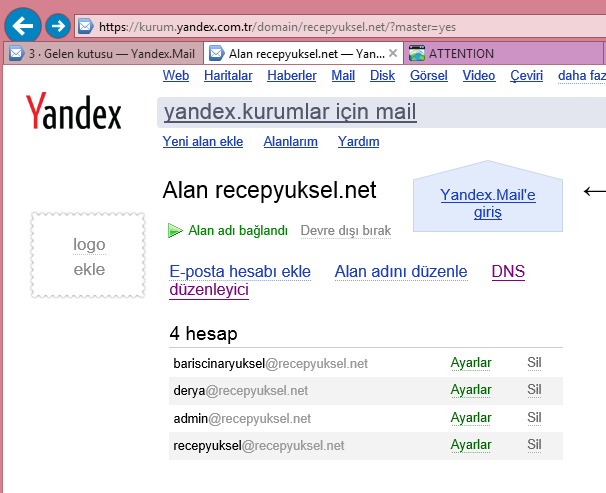The width and height of the screenshot is (606, 493).
Task: Click Sil for derya account
Action: (534, 390)
